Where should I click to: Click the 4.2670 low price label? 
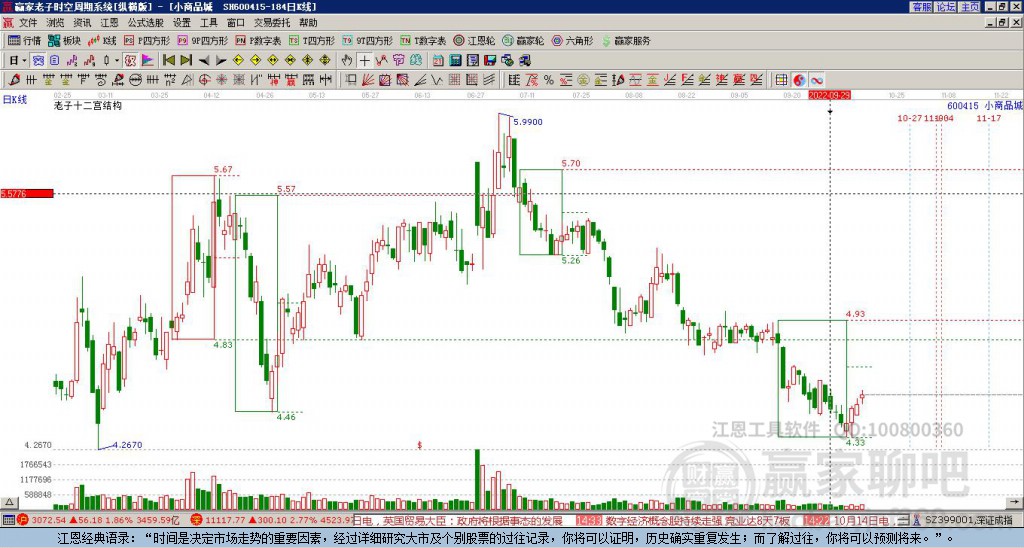click(127, 445)
